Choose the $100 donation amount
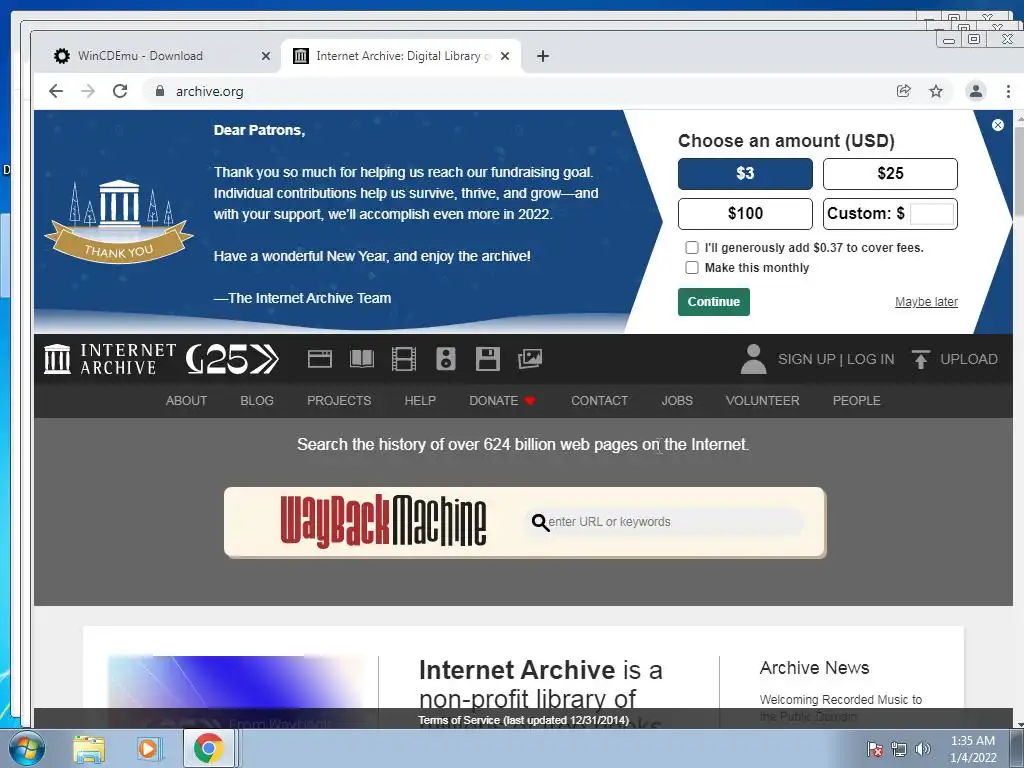Image resolution: width=1024 pixels, height=768 pixels. (x=745, y=214)
